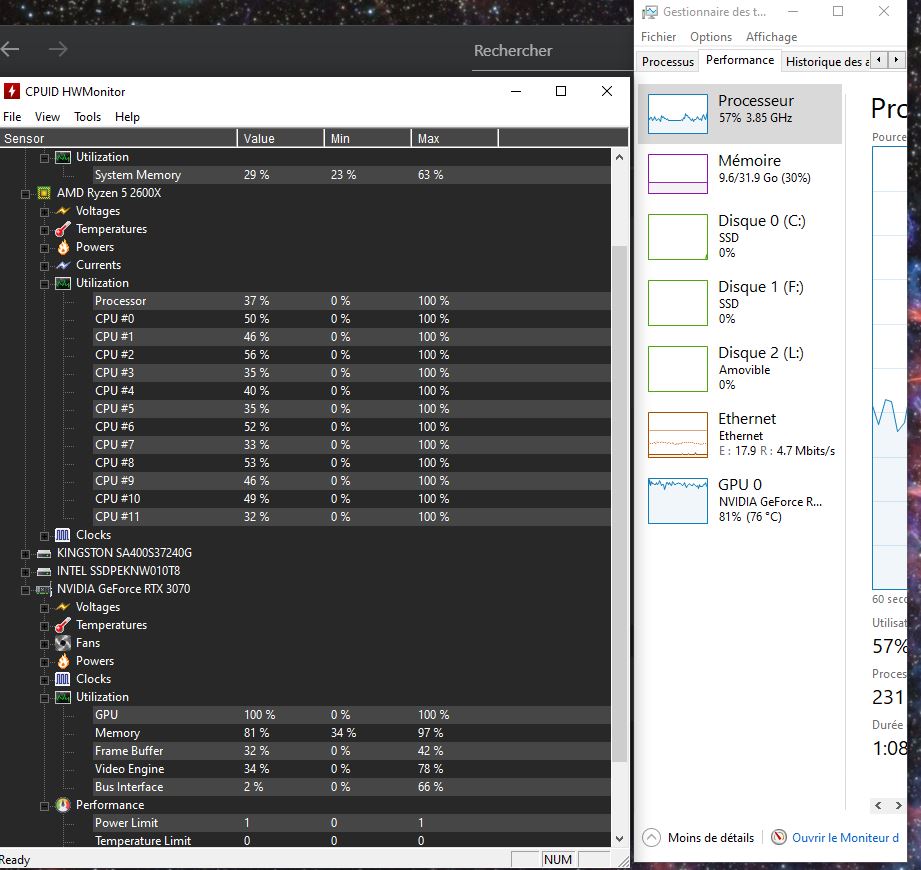This screenshot has height=870, width=921.
Task: Expand the INTEL SSDPEKNW010T8 drive node
Action: coord(26,571)
